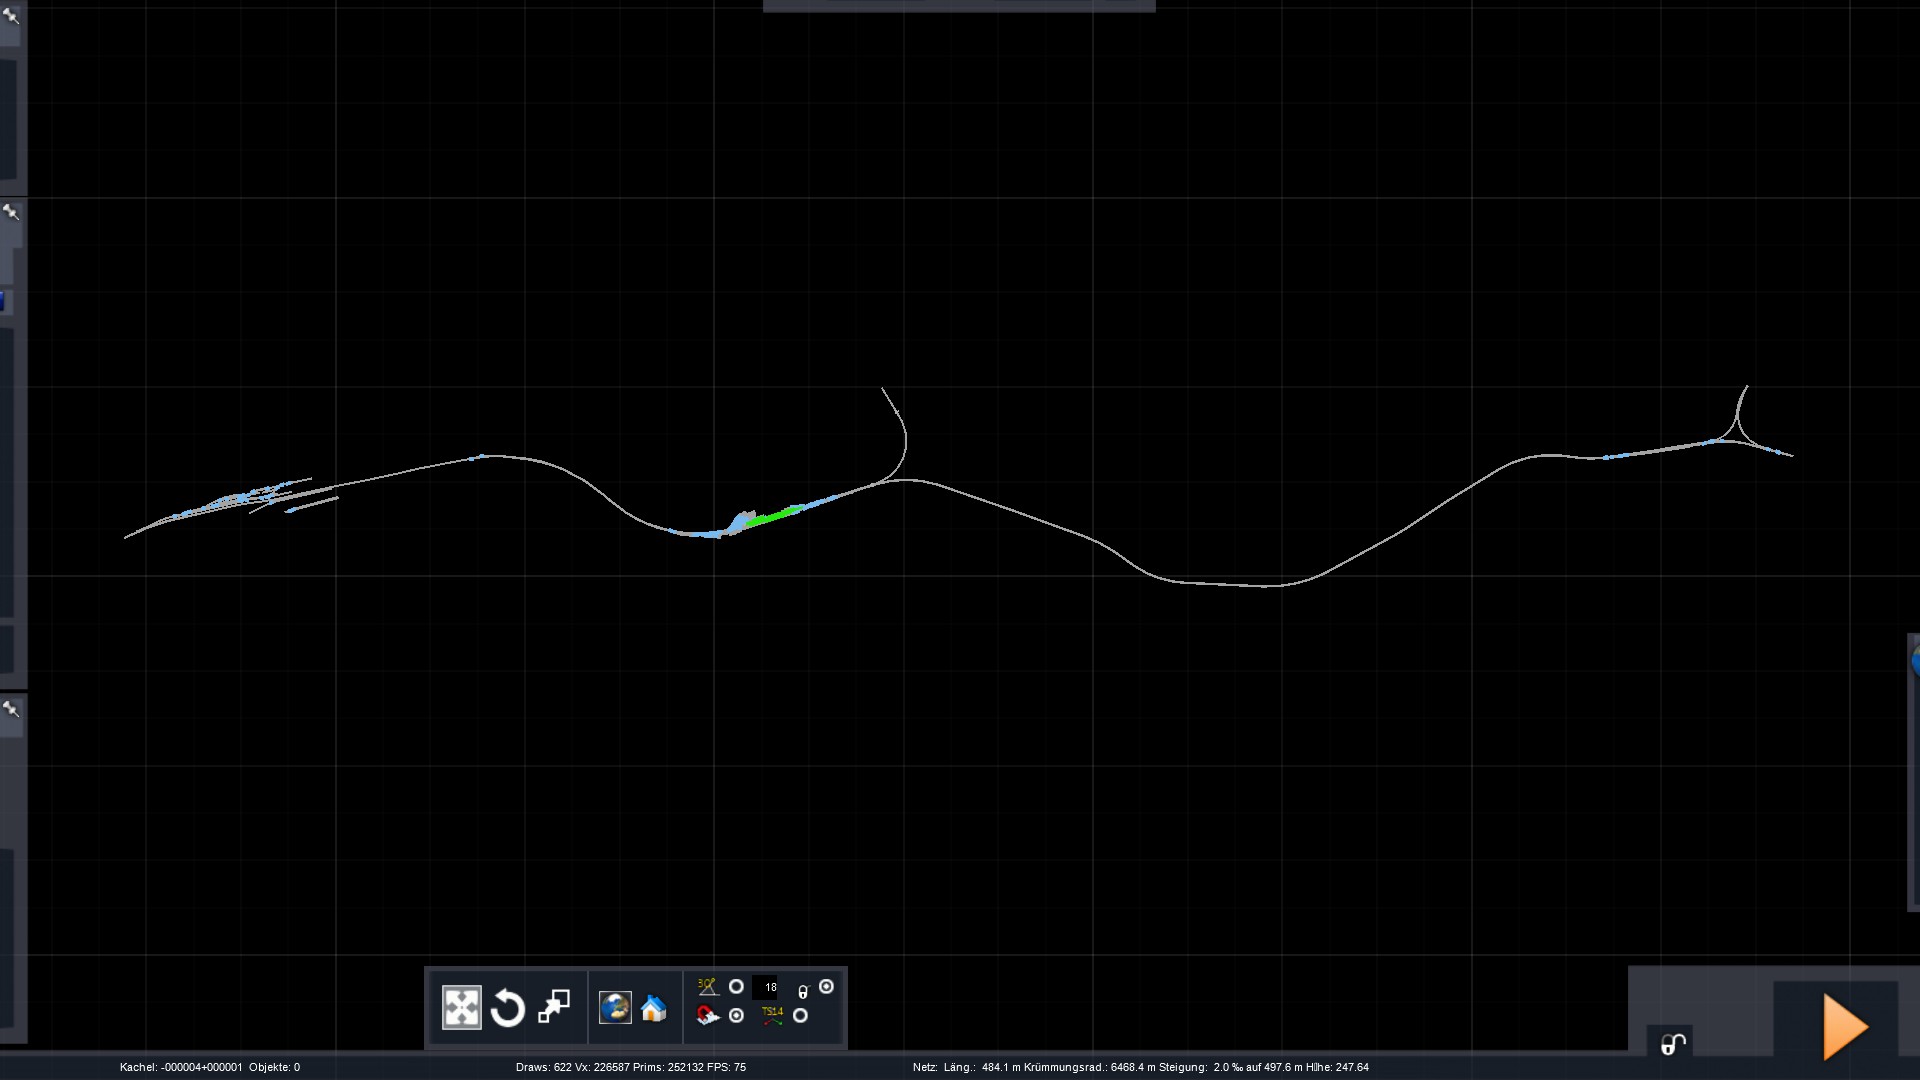Screen dimensions: 1920x1080
Task: Toggle the angle snap radio button
Action: click(x=736, y=987)
